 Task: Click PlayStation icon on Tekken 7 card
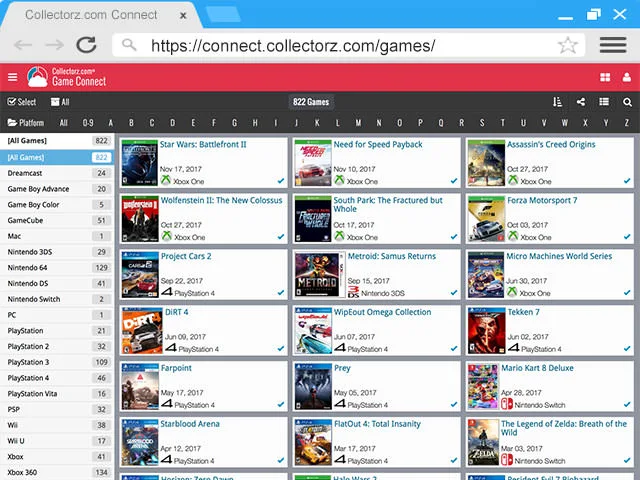(x=514, y=348)
